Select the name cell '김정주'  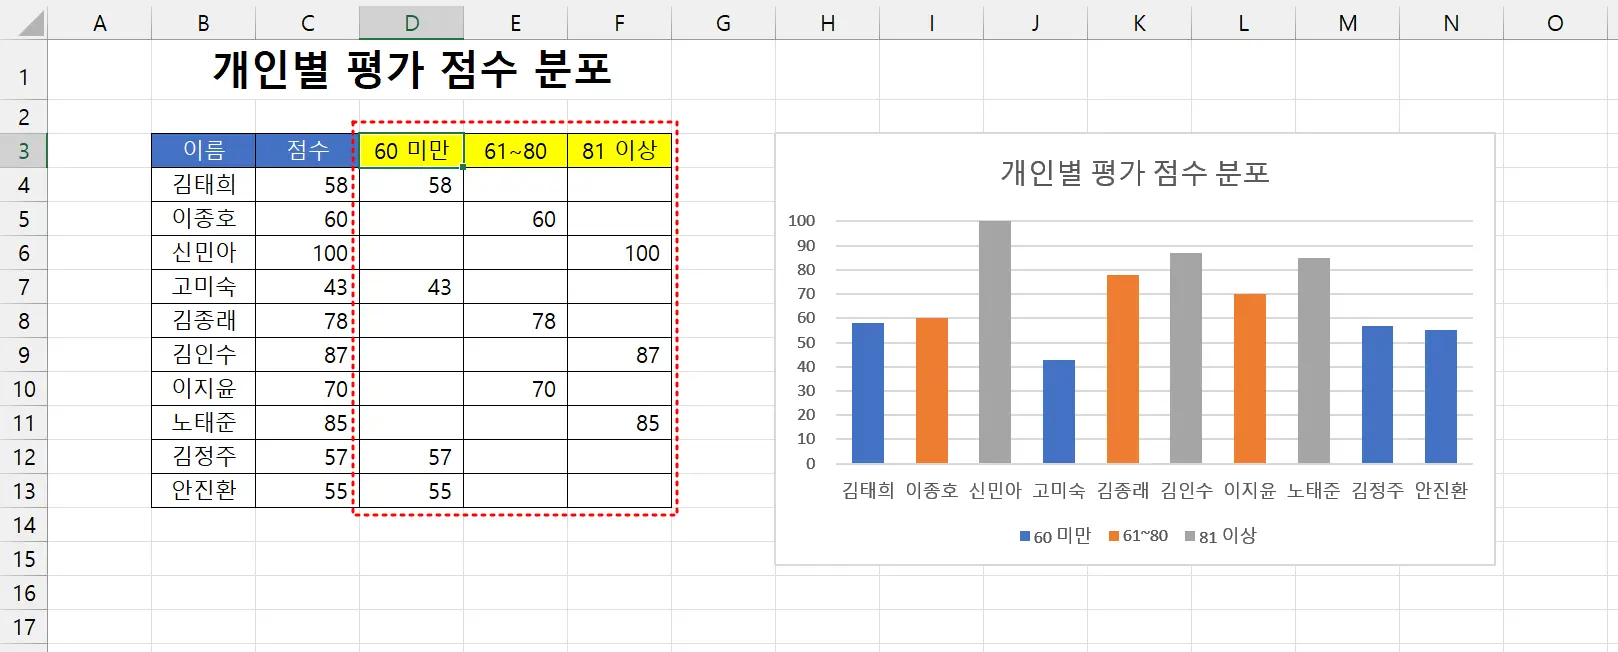(204, 457)
